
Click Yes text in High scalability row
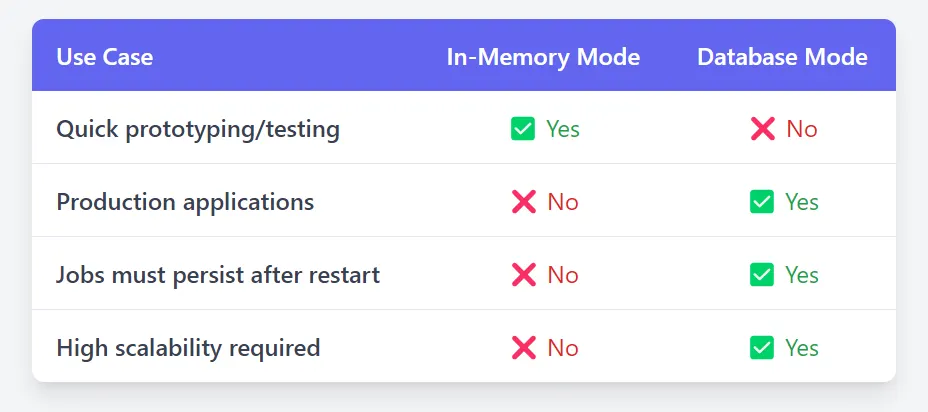point(802,347)
